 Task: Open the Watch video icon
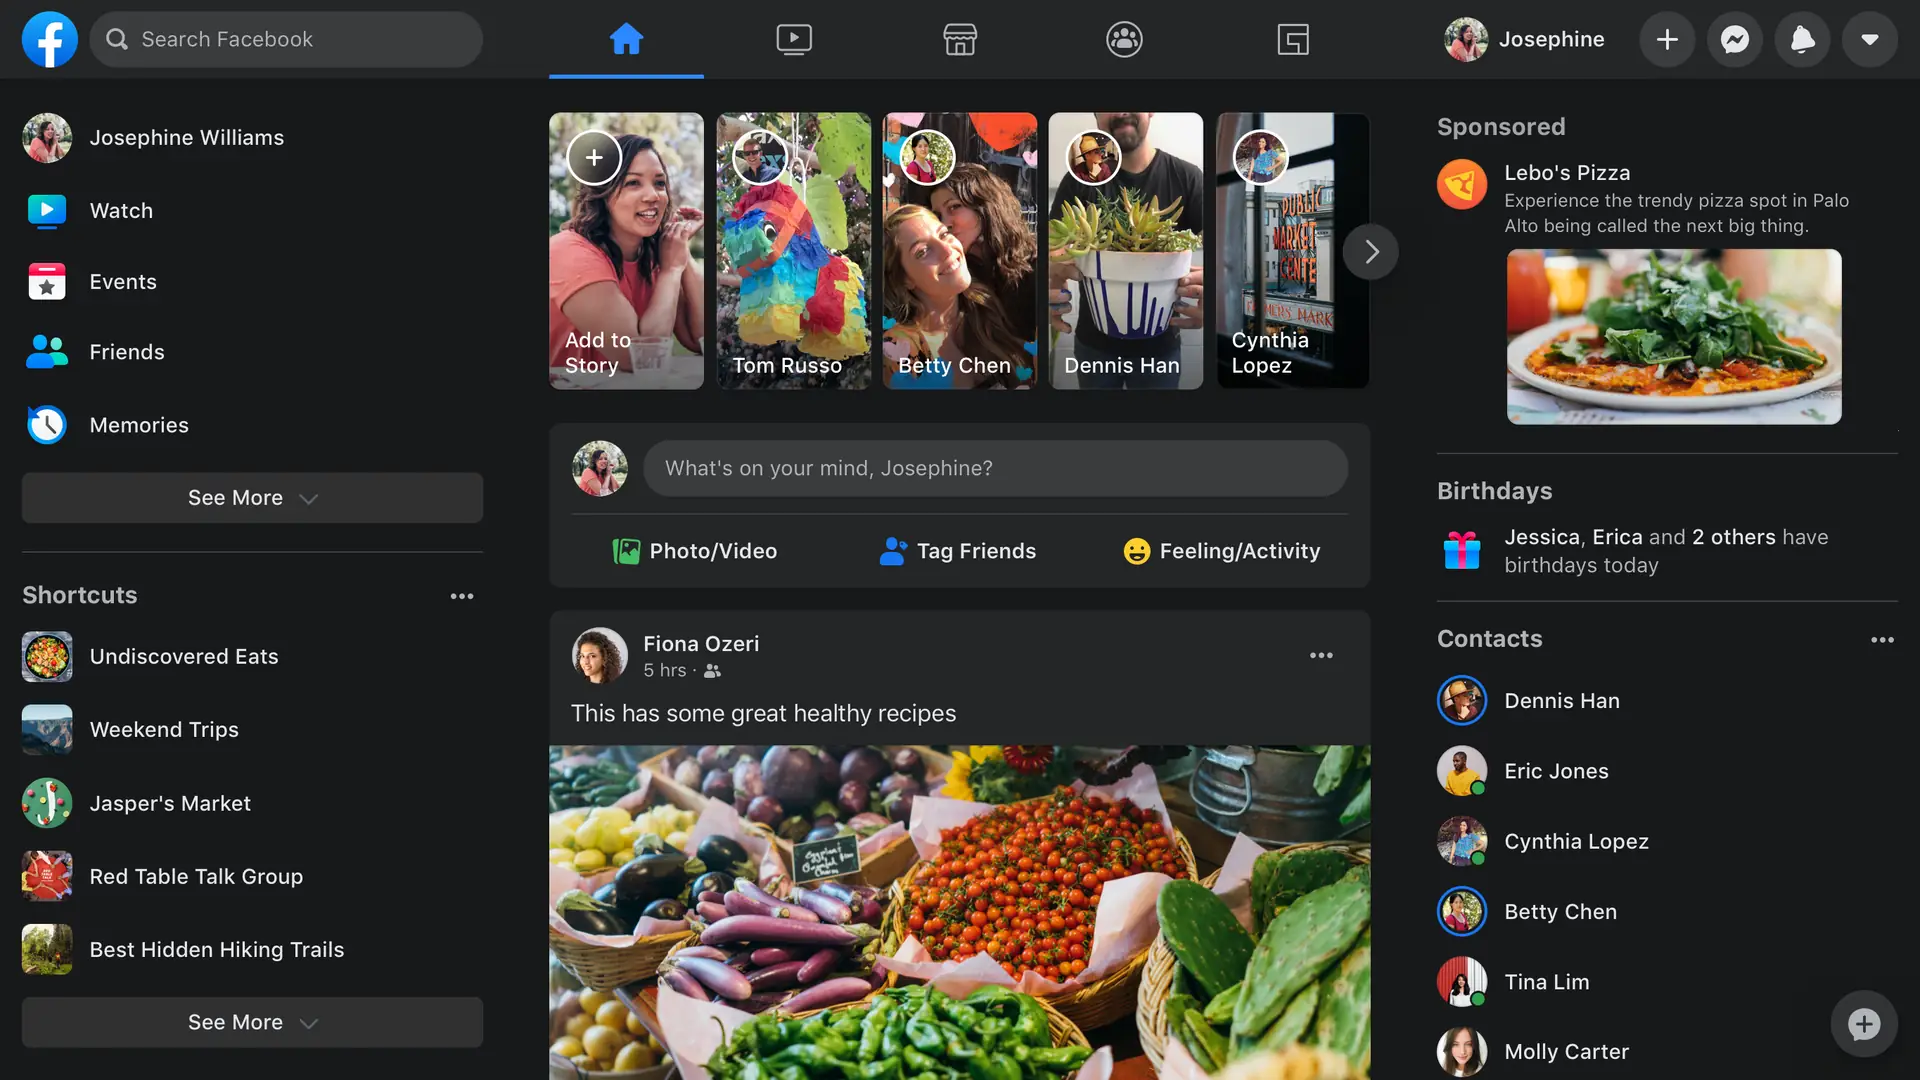tap(793, 37)
